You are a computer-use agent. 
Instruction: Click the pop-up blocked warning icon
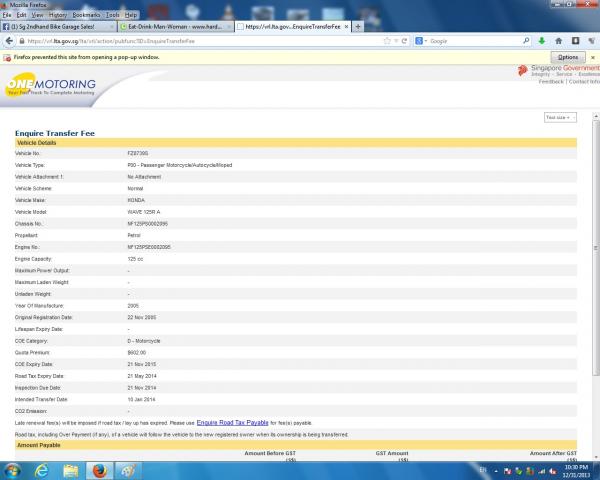[x=7, y=57]
